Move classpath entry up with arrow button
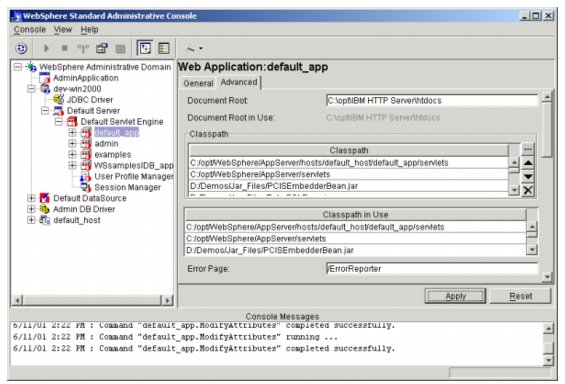This screenshot has height=384, width=565. point(528,163)
